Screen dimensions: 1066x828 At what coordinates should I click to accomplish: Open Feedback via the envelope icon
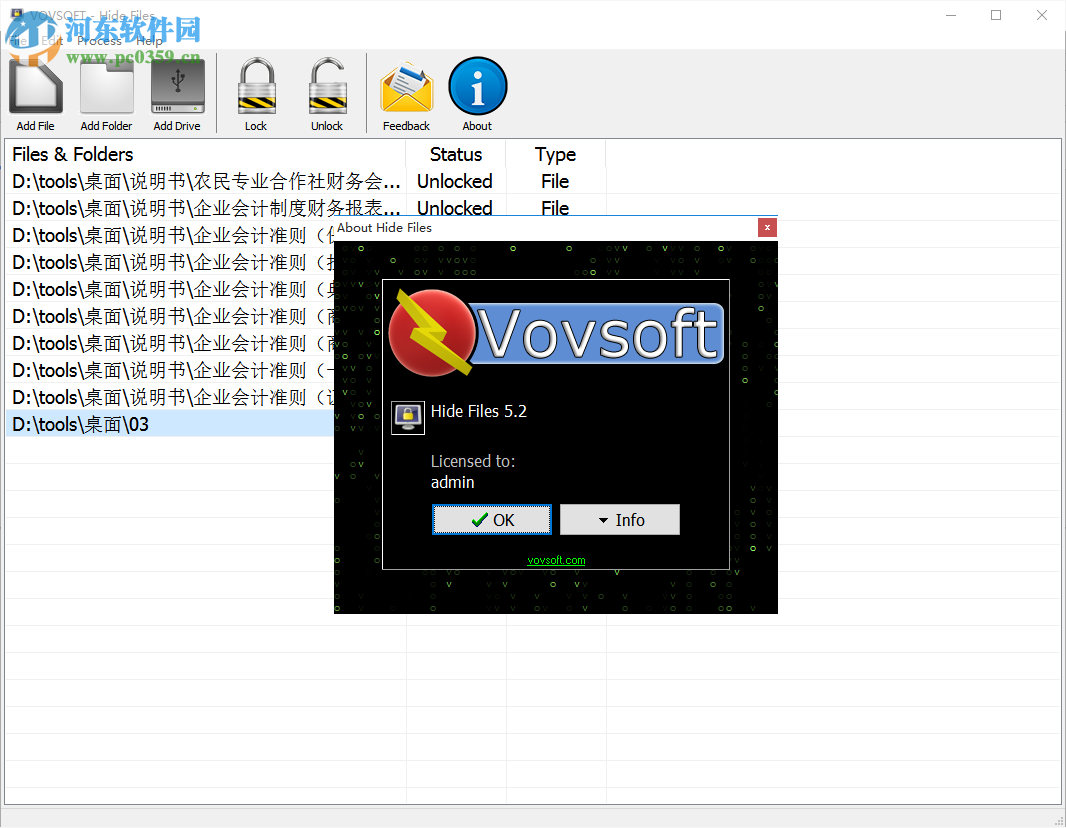(406, 88)
